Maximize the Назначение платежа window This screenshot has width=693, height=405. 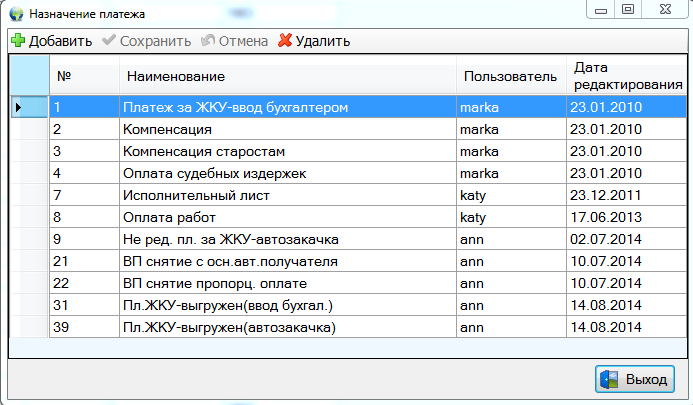pyautogui.click(x=628, y=10)
